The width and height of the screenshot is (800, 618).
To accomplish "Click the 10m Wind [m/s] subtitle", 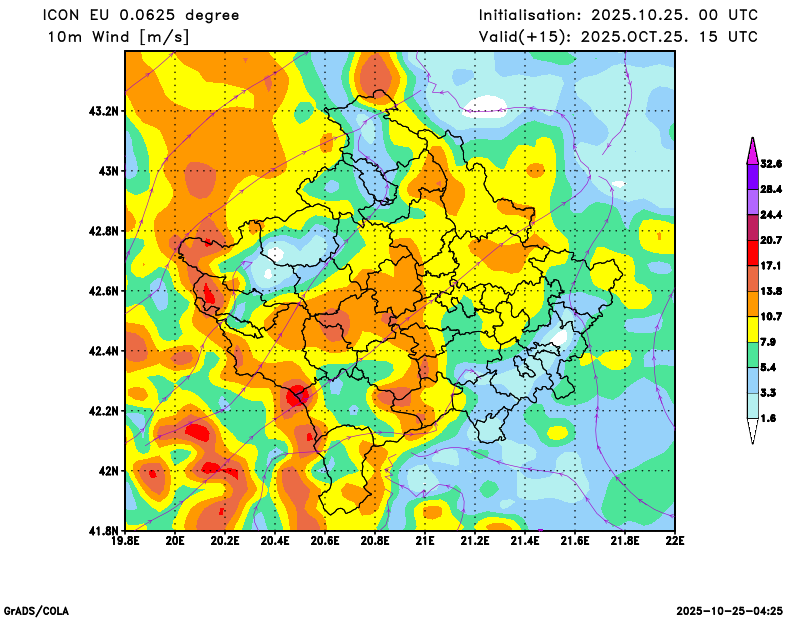I will [118, 37].
